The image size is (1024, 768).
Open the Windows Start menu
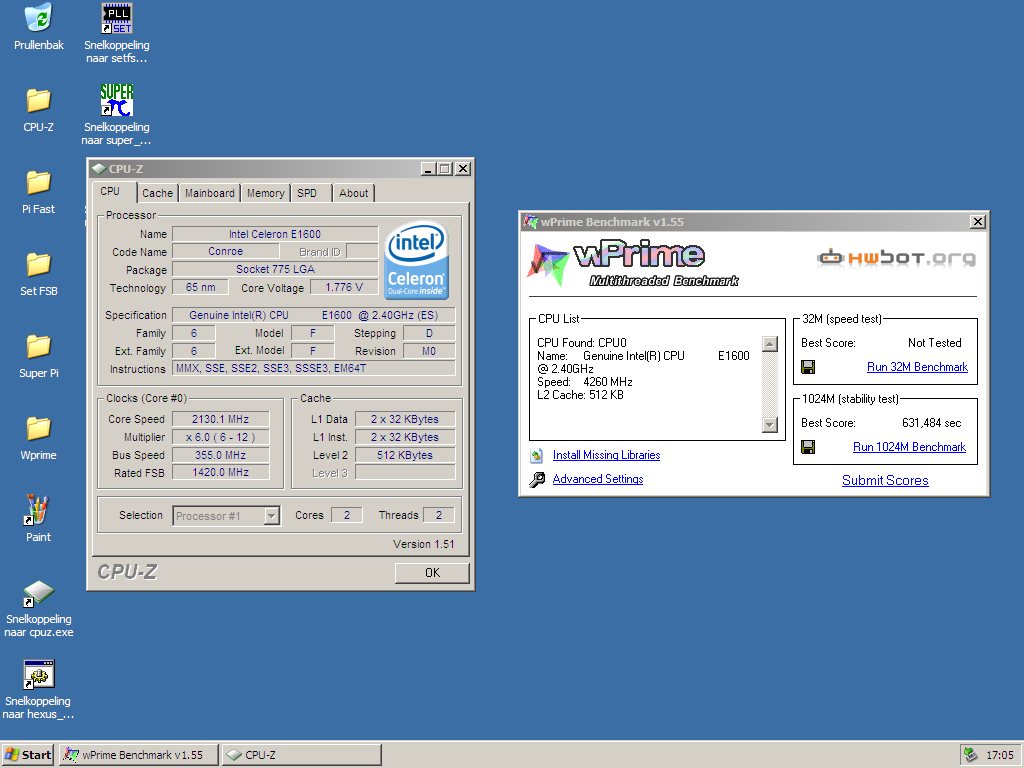[28, 755]
